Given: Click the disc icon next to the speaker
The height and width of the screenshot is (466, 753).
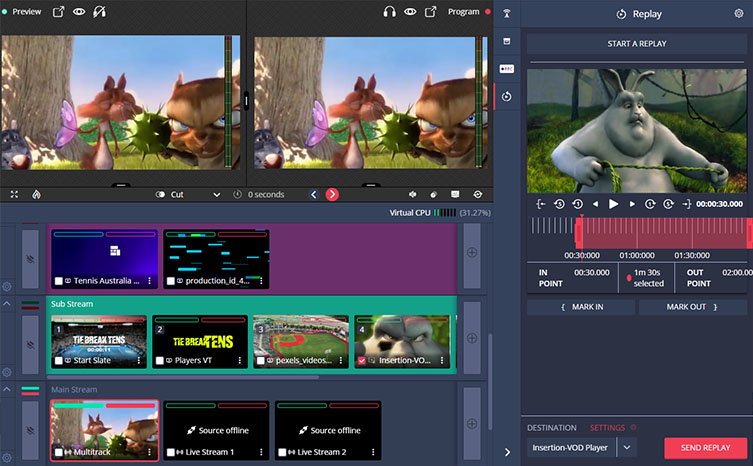Looking at the screenshot, I should [x=434, y=195].
